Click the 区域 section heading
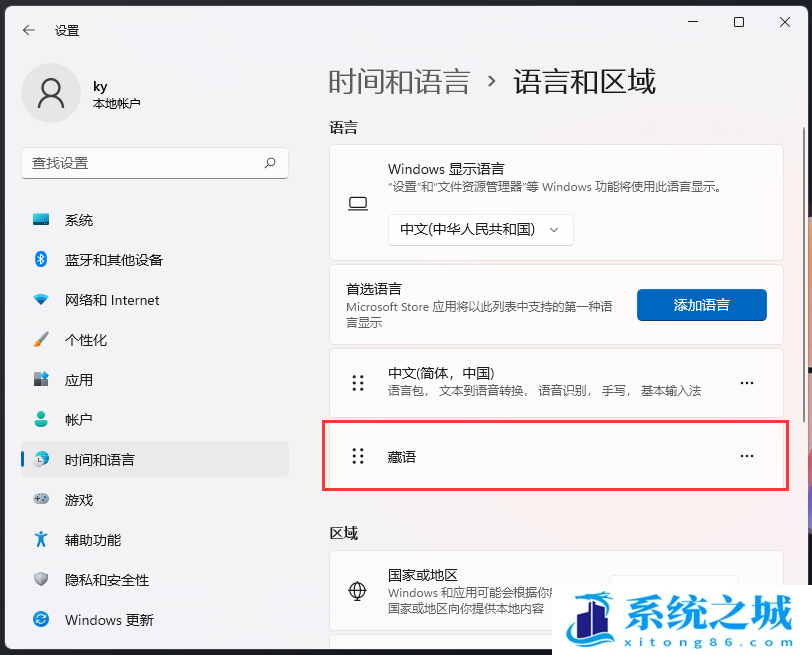 pos(343,533)
